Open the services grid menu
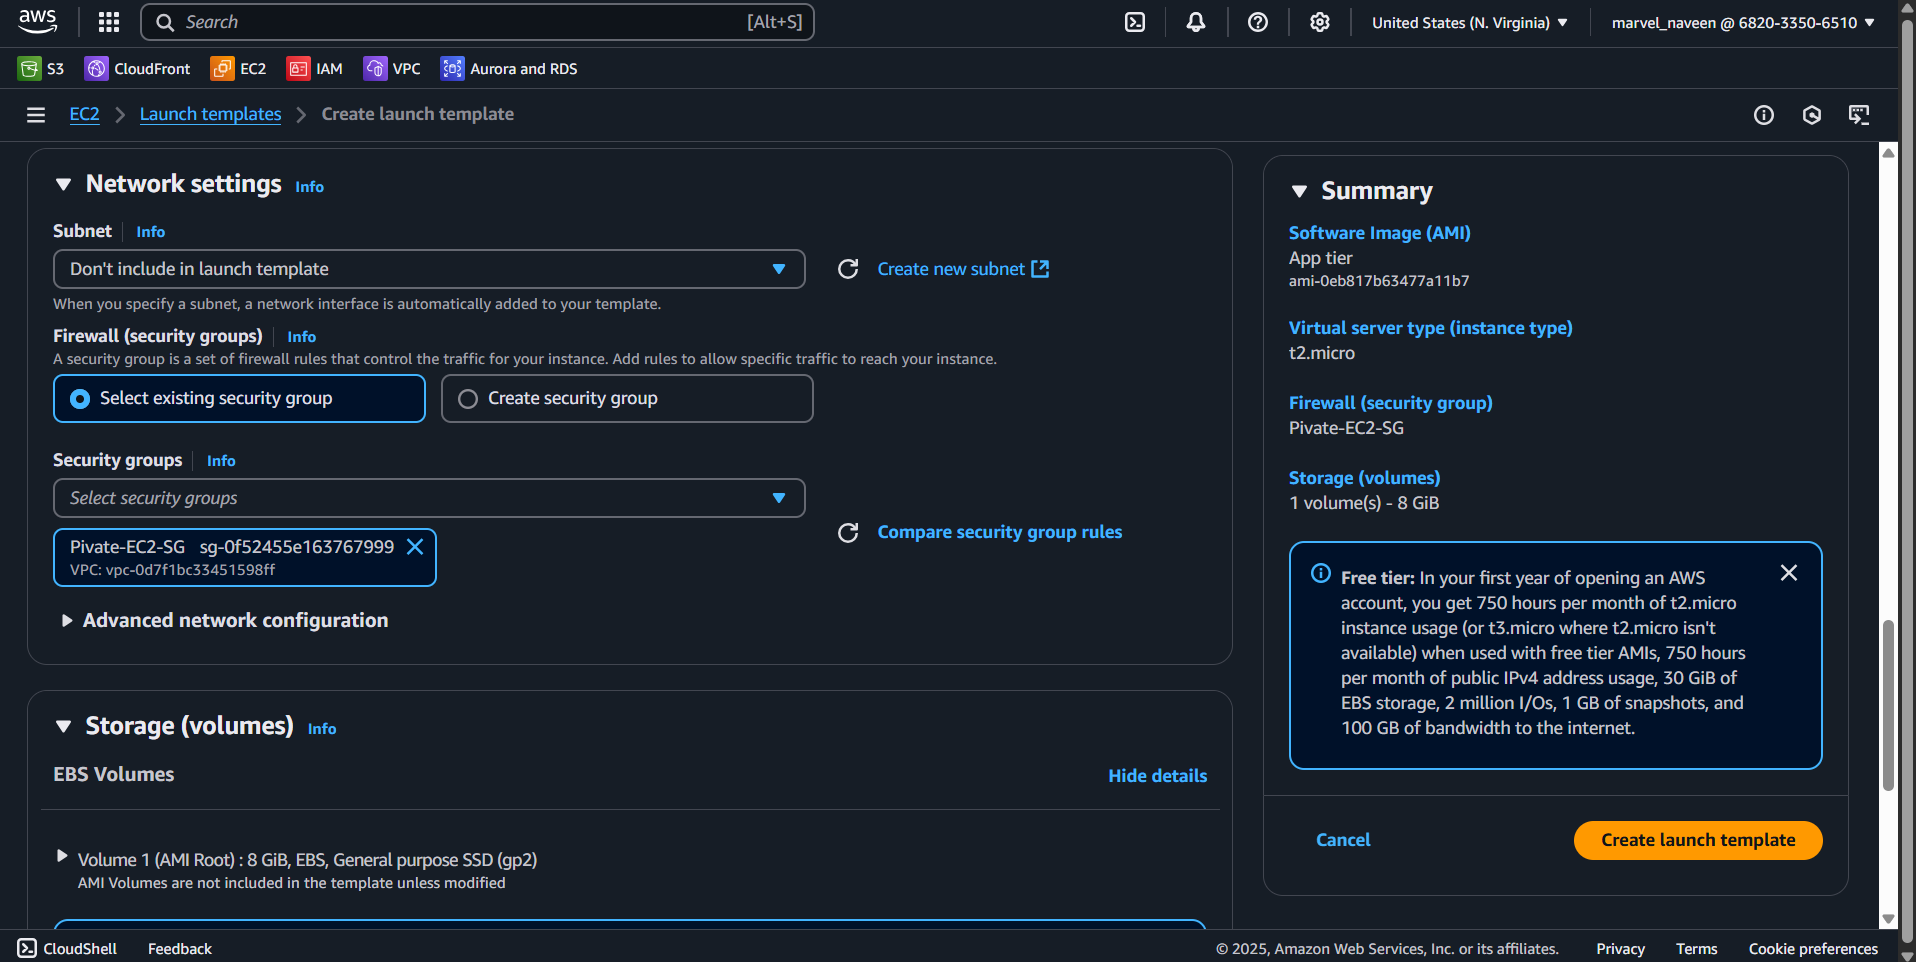This screenshot has height=962, width=1916. [x=109, y=22]
